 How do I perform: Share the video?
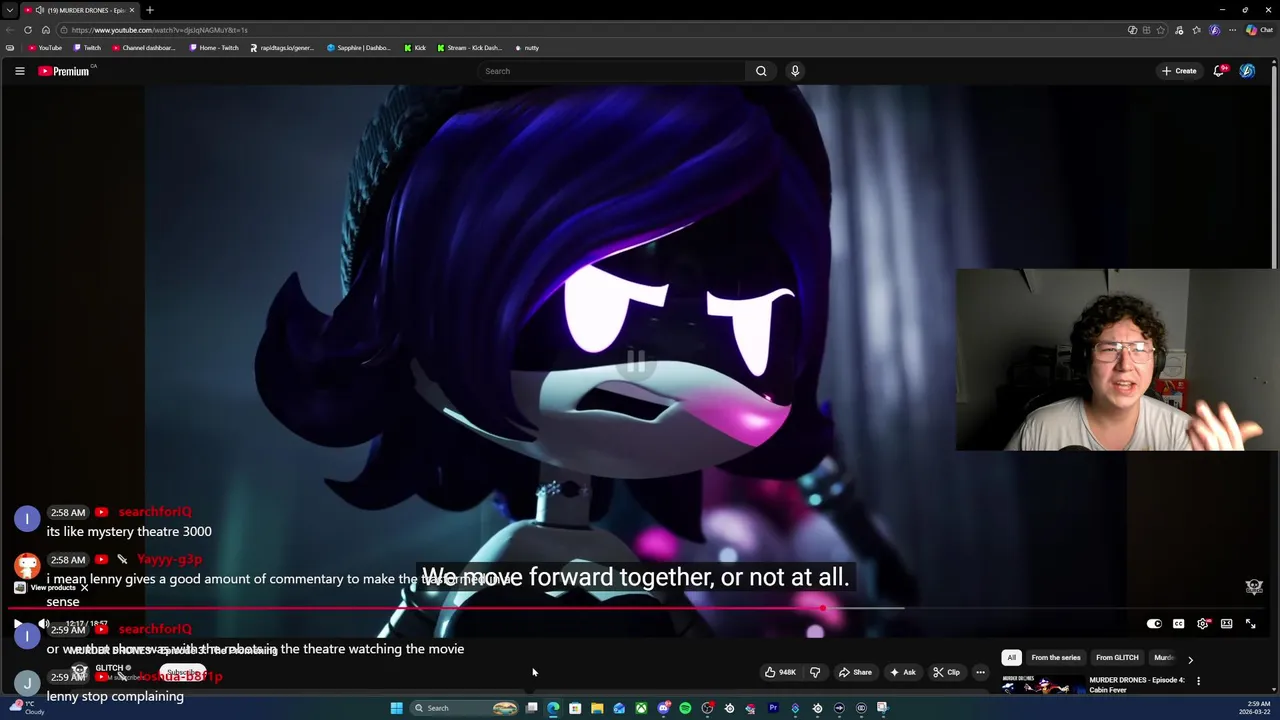[x=855, y=672]
